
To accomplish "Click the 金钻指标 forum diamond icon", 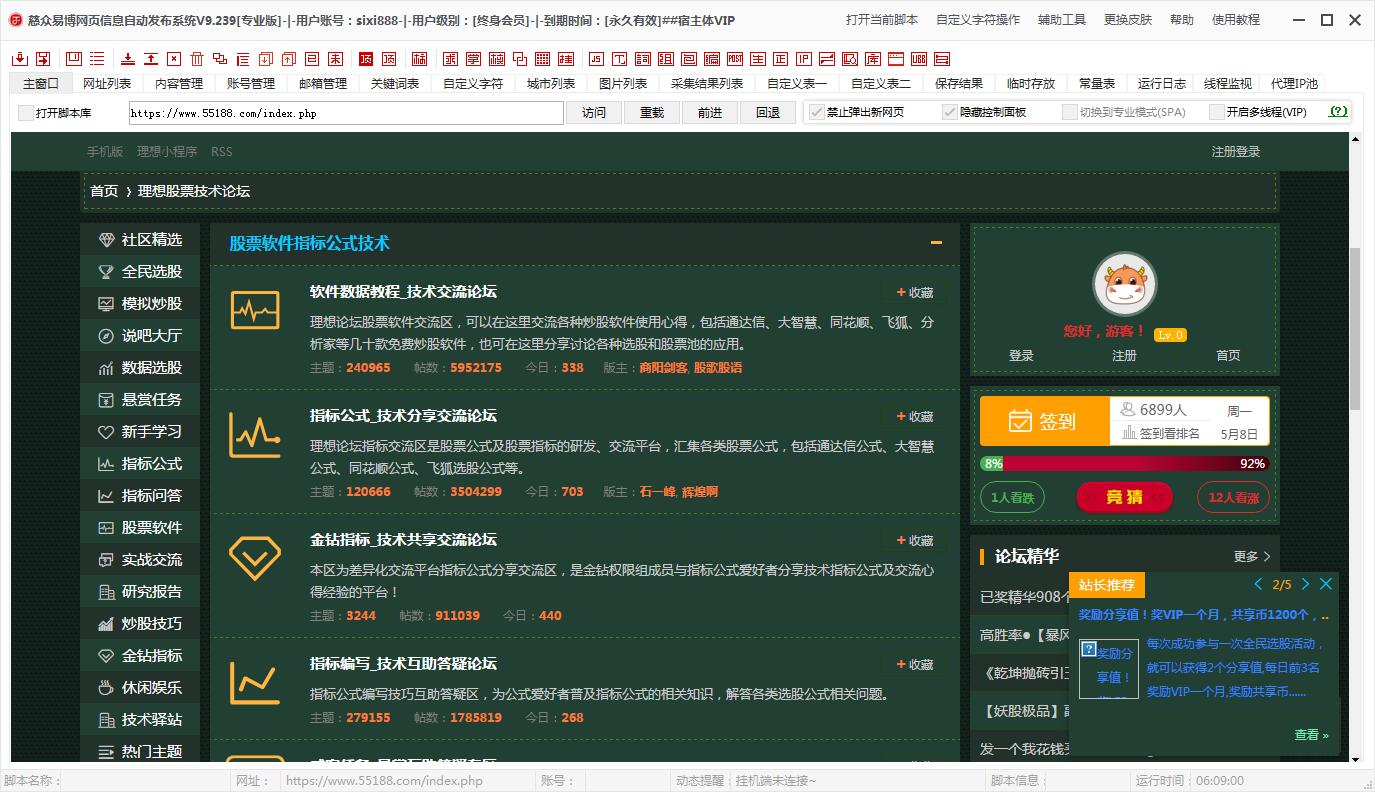I will pos(255,558).
